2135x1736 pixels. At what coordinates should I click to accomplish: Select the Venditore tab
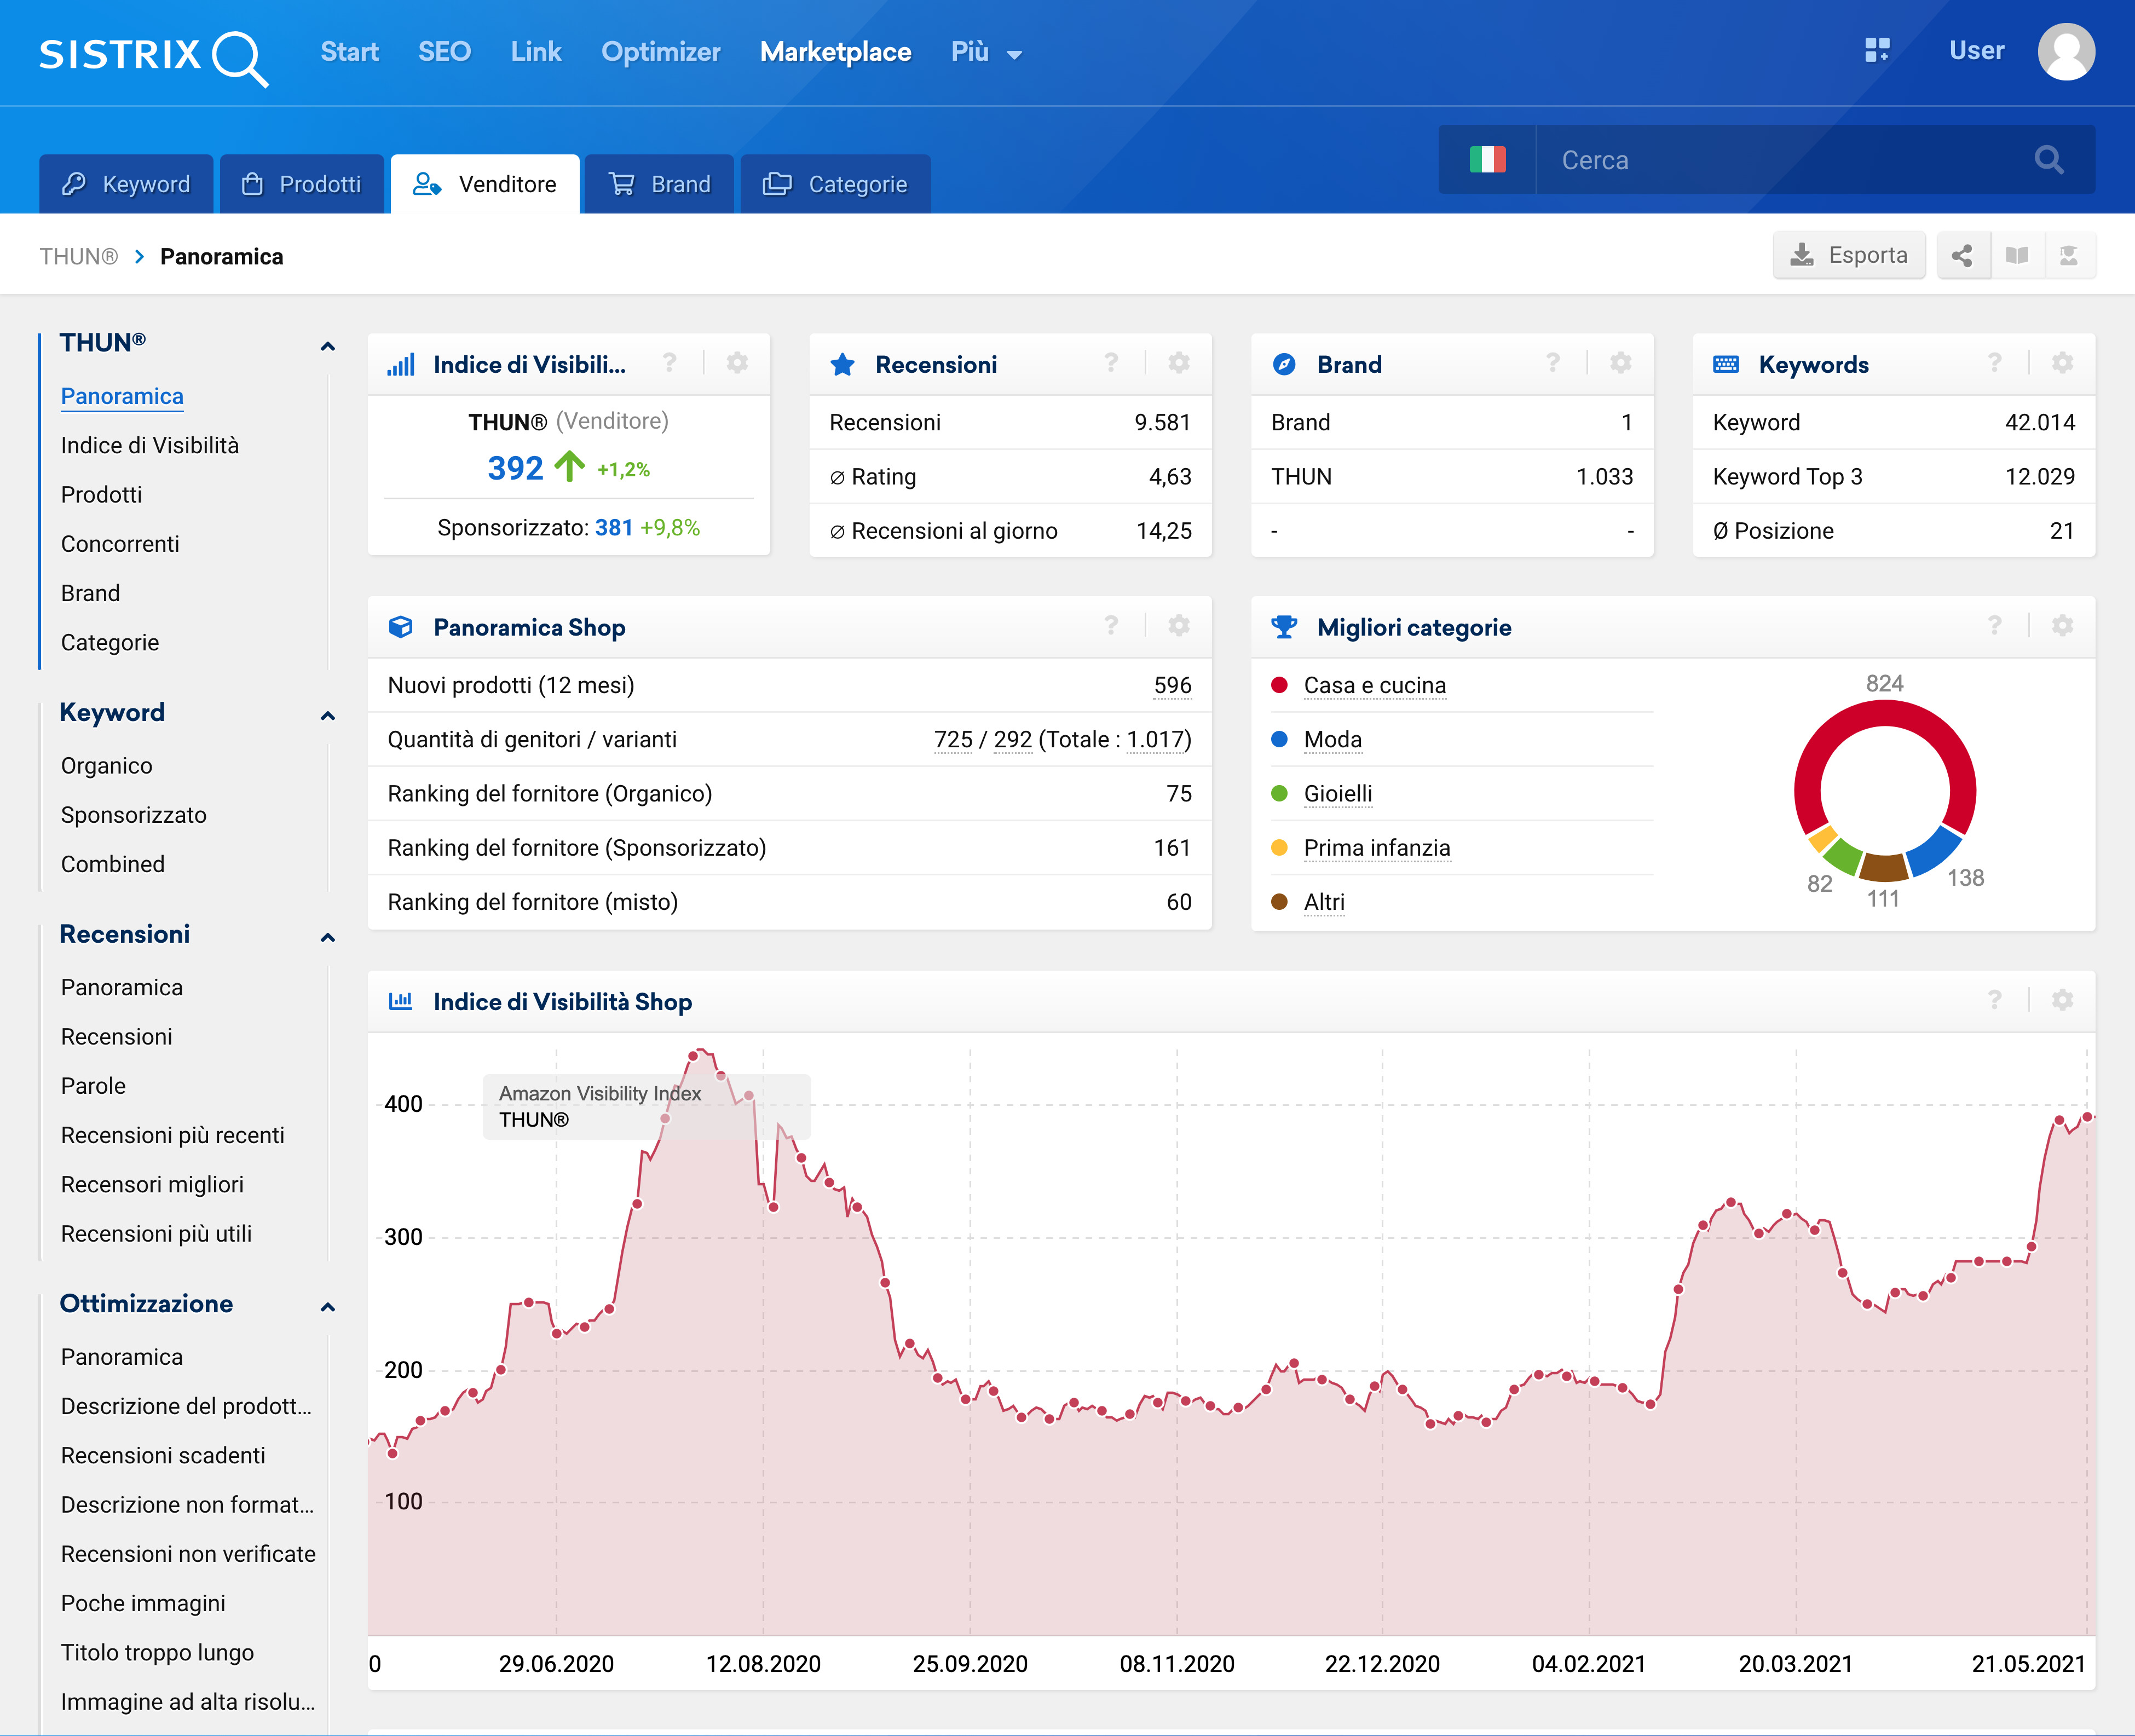(x=485, y=184)
